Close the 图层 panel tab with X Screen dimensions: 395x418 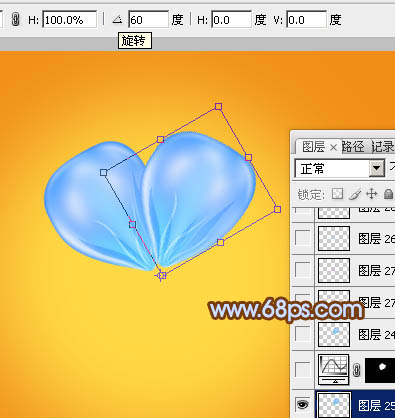pyautogui.click(x=333, y=147)
